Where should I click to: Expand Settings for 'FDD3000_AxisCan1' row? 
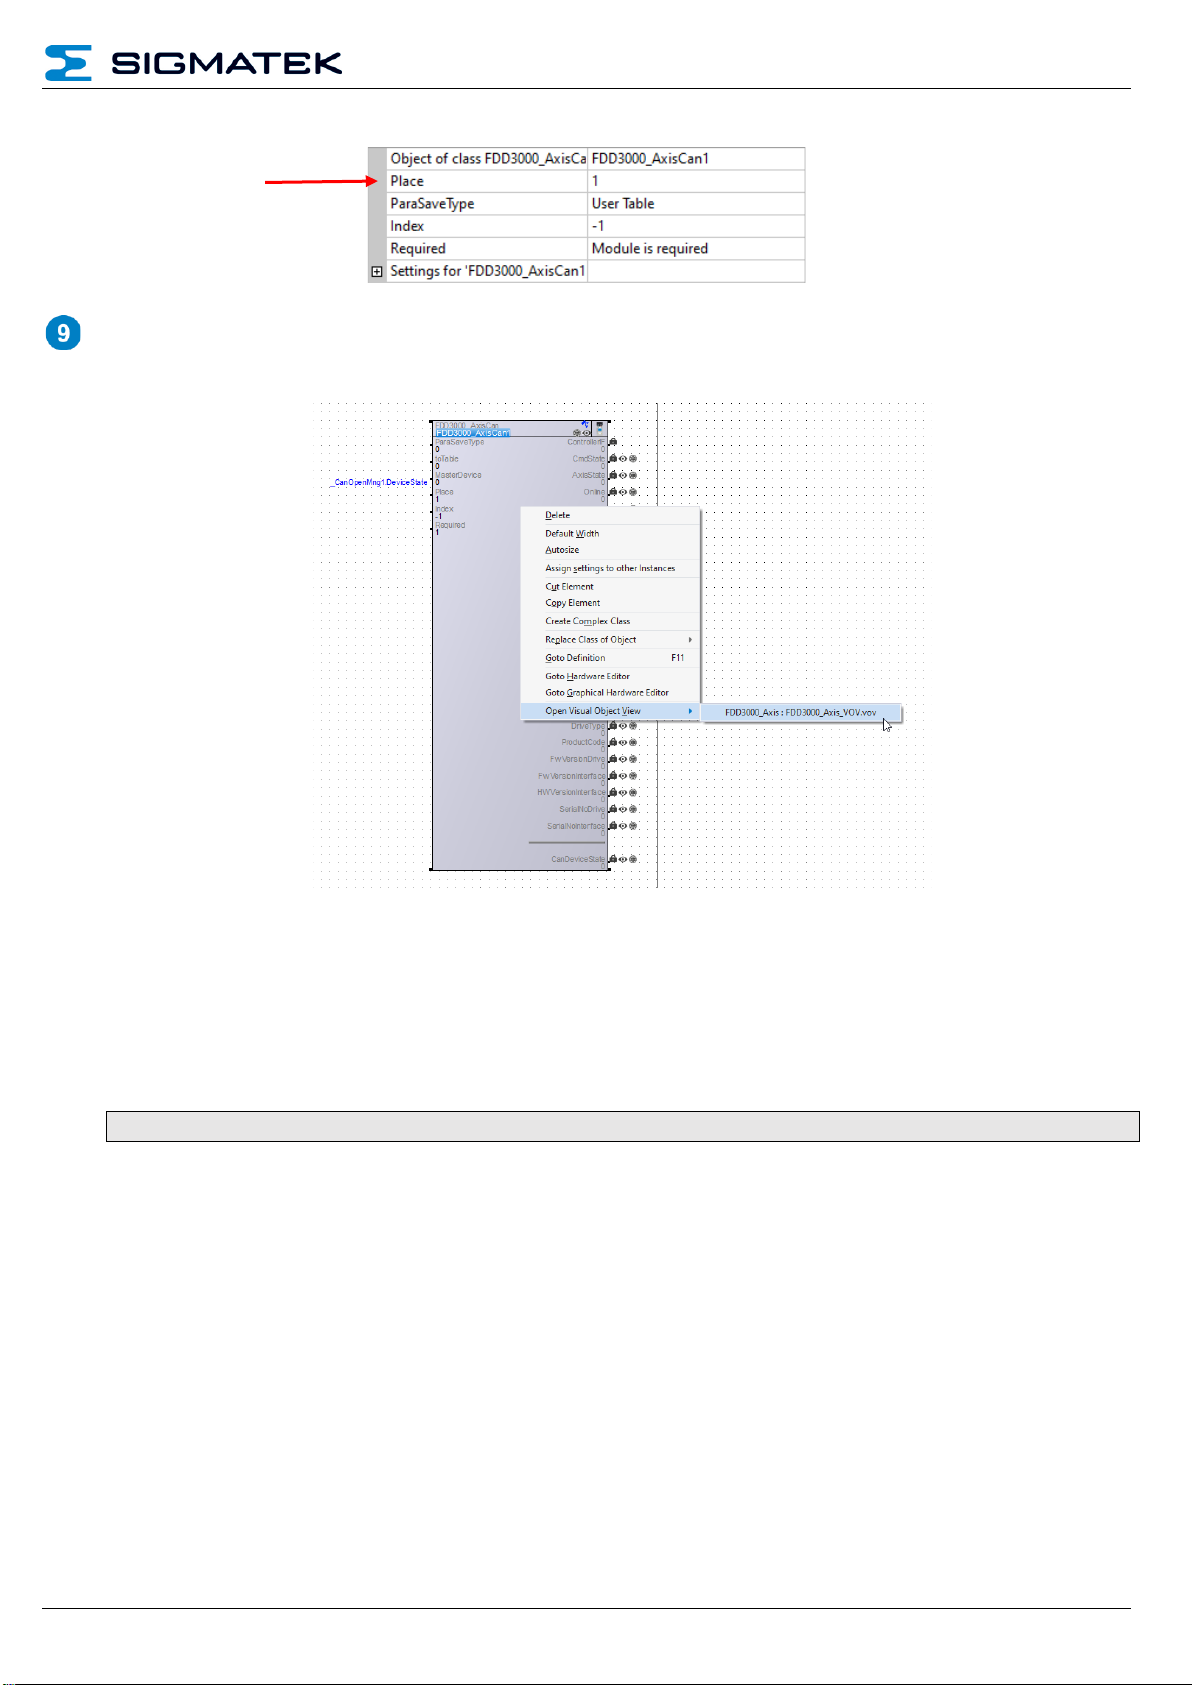377,271
